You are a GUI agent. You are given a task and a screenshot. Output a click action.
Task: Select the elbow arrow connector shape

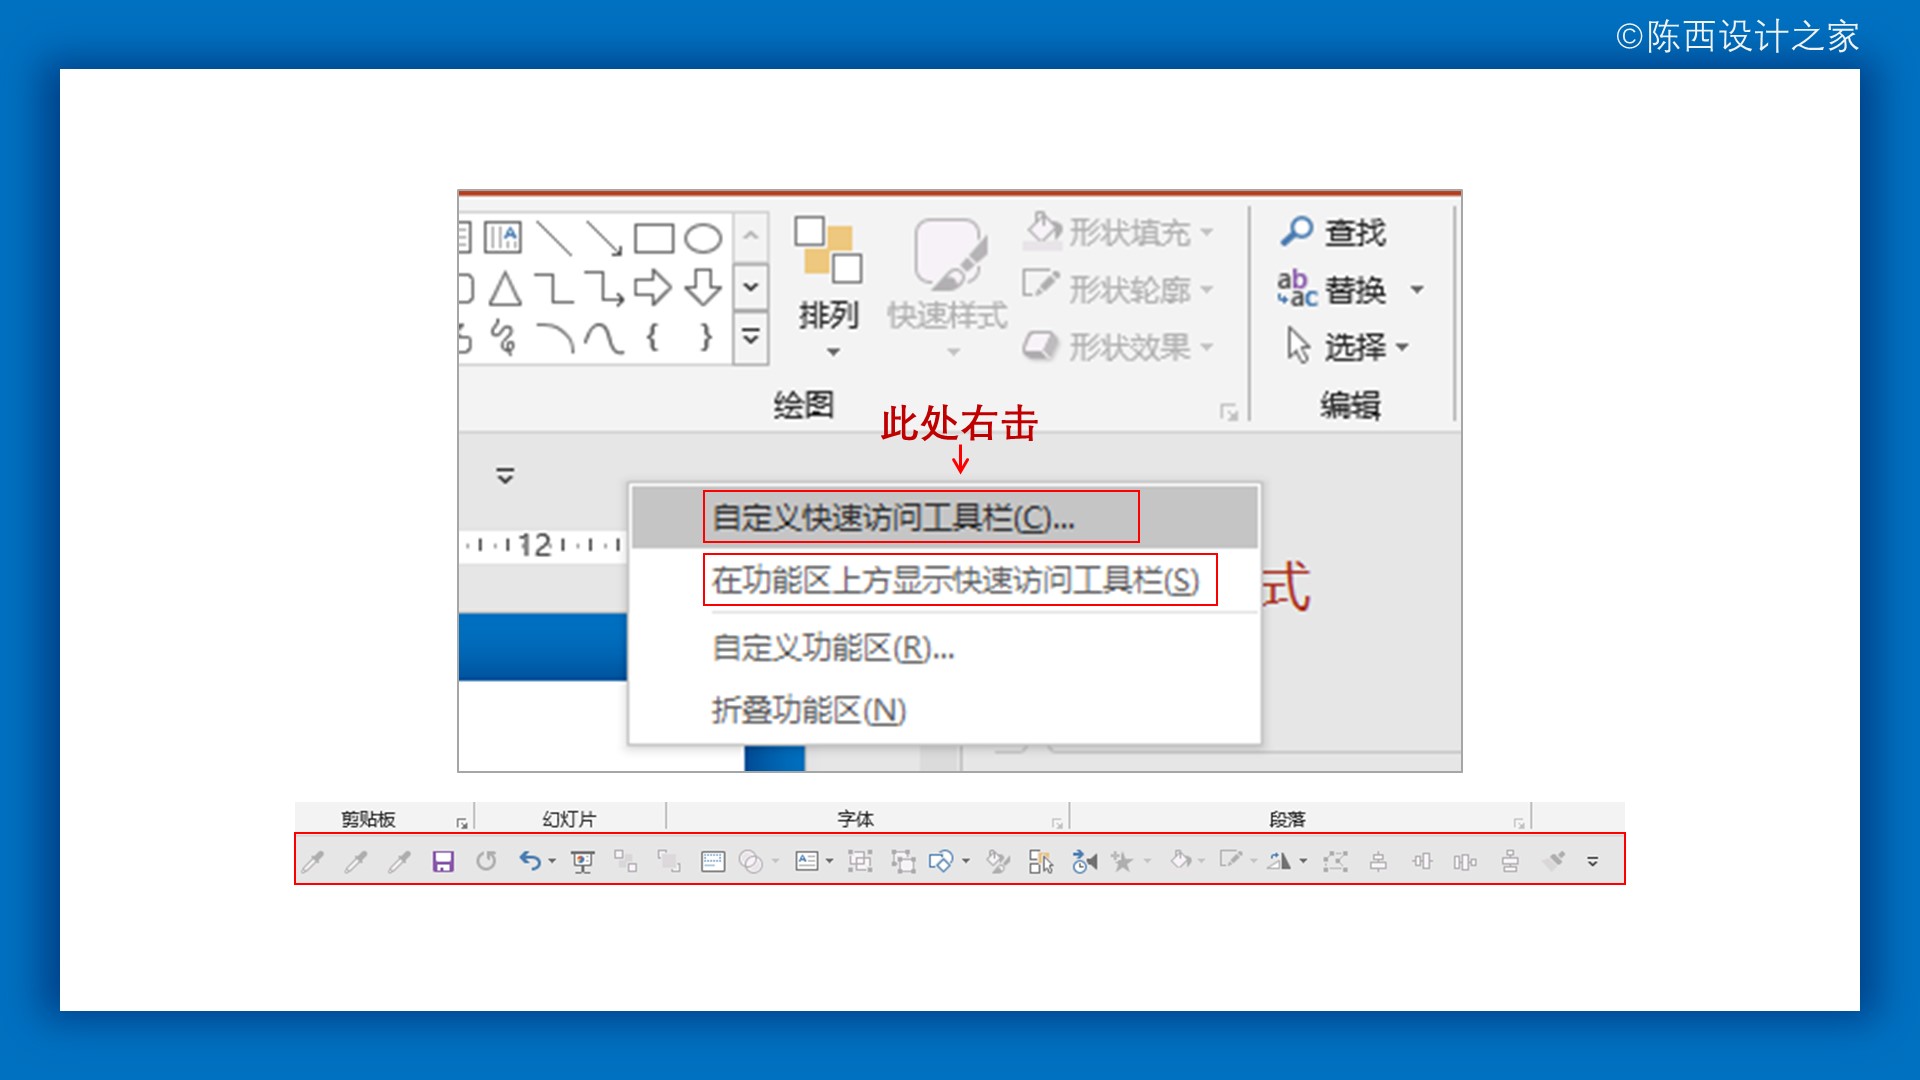click(604, 289)
